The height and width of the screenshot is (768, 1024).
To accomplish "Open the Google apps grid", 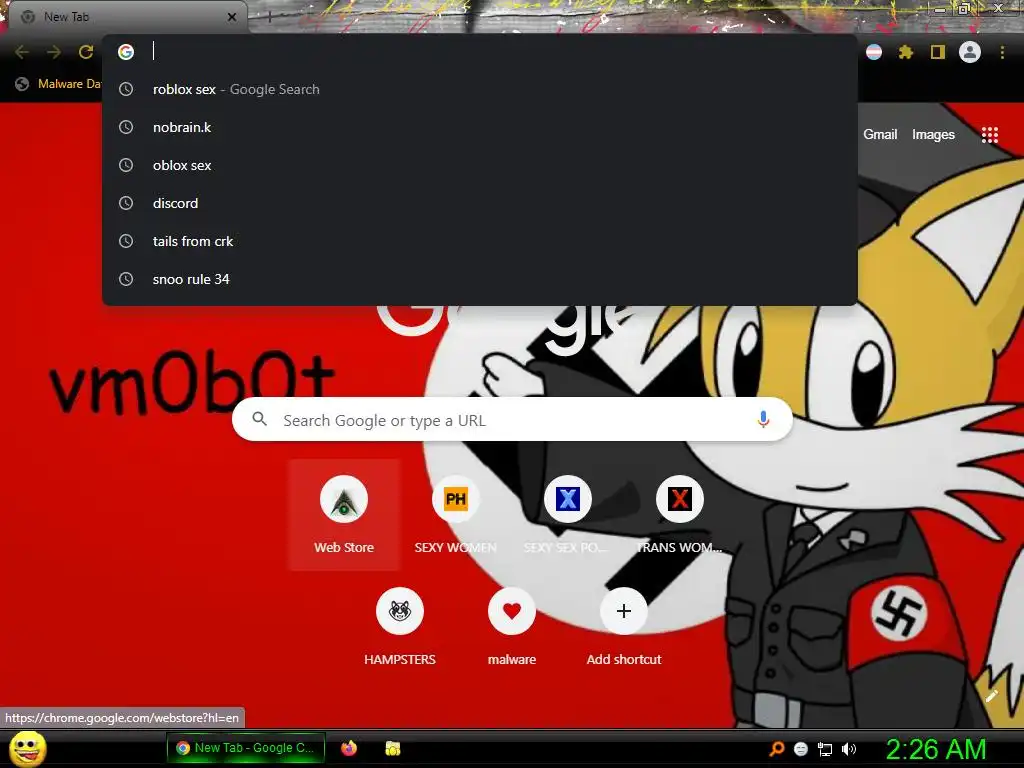I will [x=990, y=135].
